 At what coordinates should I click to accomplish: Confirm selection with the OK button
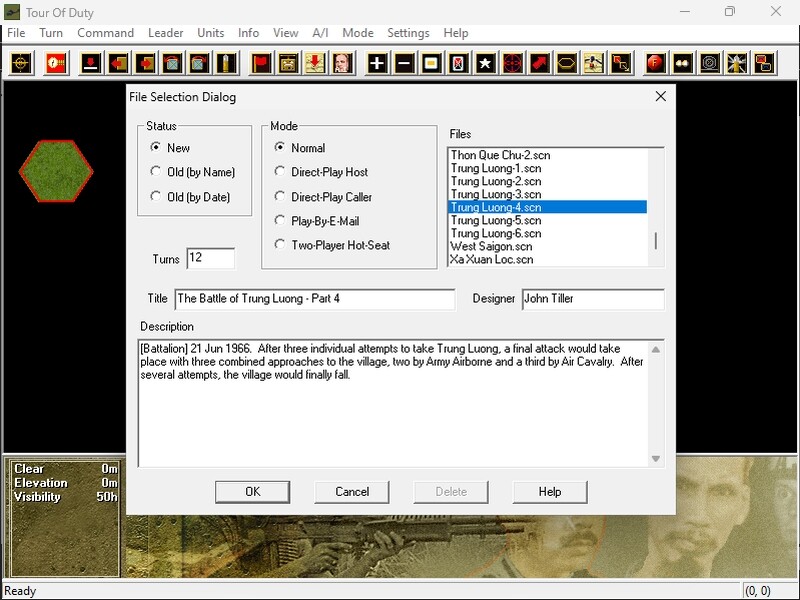pos(253,492)
